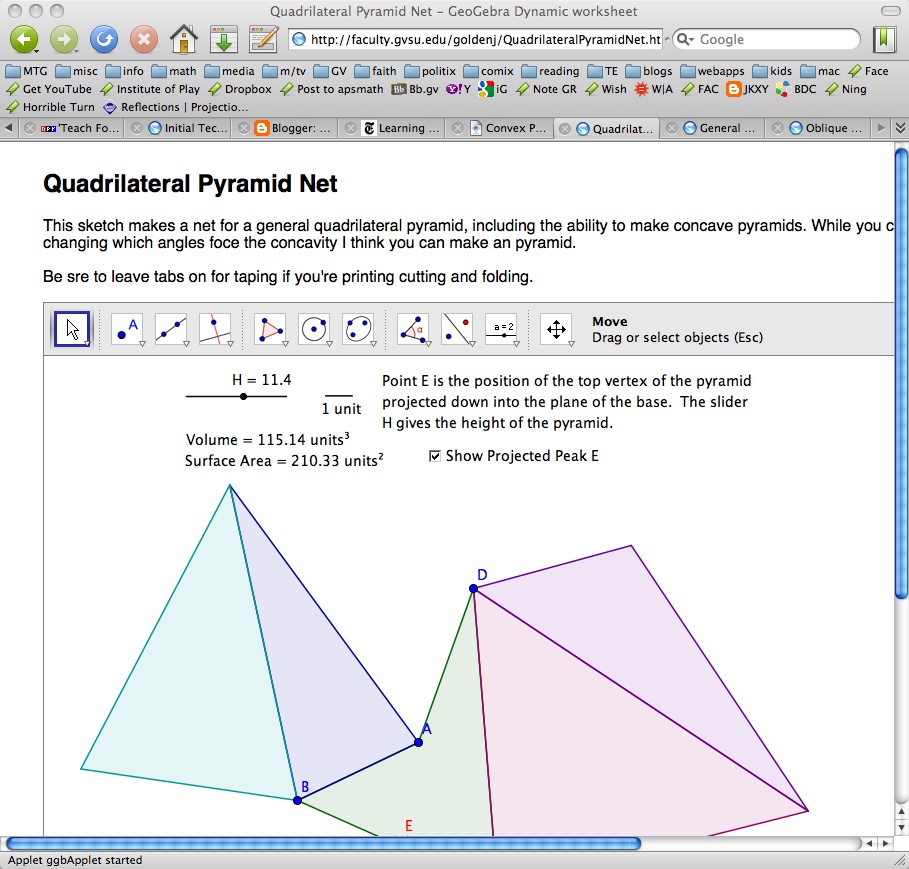Select the Perpendicular Line tool
The image size is (909, 869).
[216, 328]
